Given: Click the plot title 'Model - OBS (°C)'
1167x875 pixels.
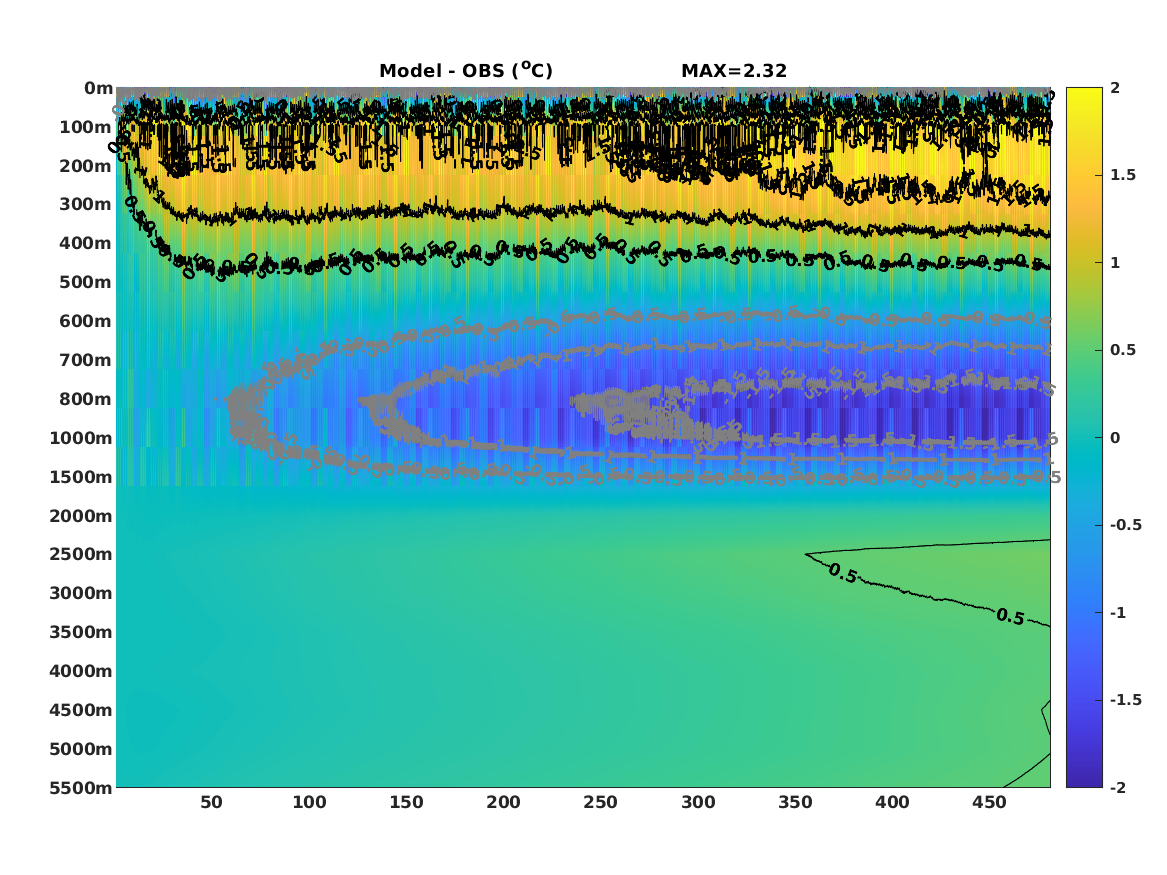Looking at the screenshot, I should point(466,71).
